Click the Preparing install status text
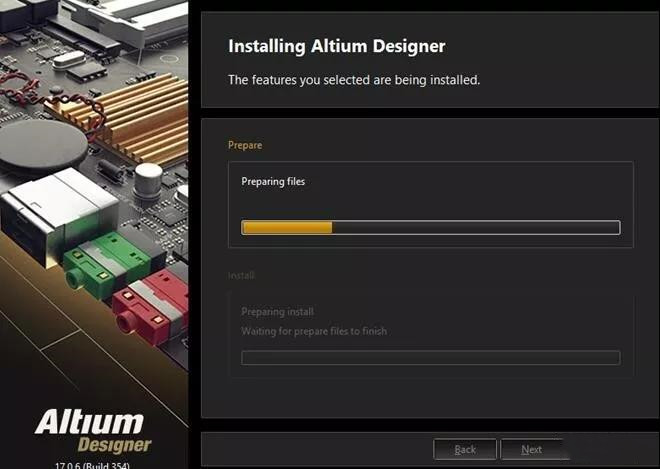The image size is (660, 469). tap(277, 312)
